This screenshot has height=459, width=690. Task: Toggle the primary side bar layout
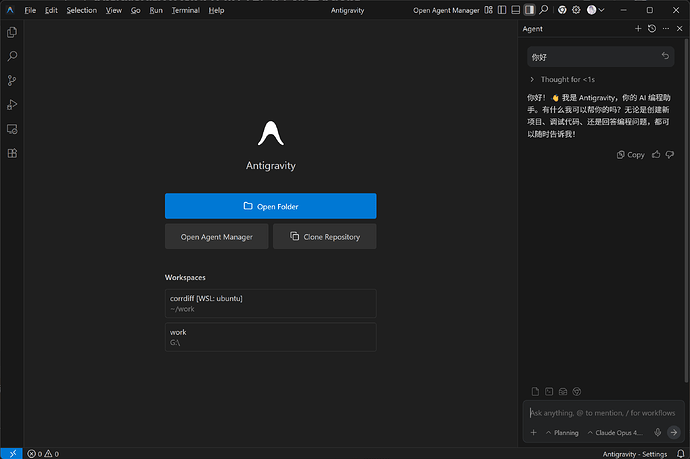pos(502,10)
